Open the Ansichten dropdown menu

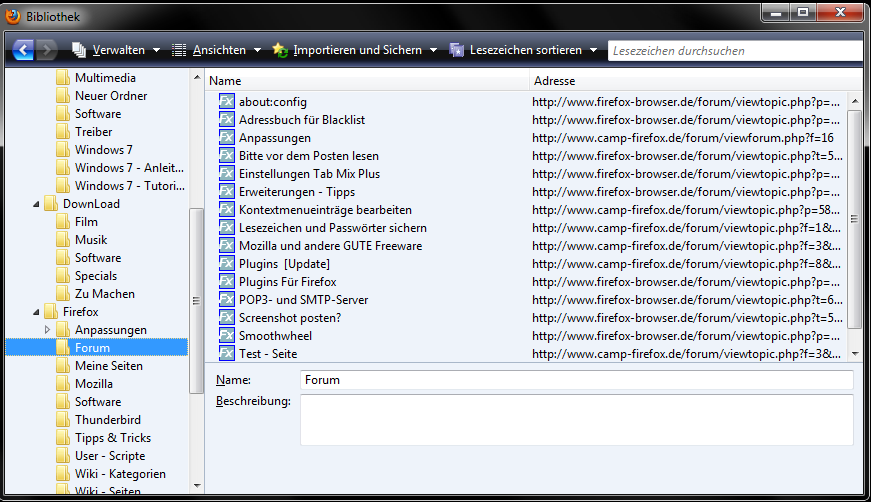[216, 50]
